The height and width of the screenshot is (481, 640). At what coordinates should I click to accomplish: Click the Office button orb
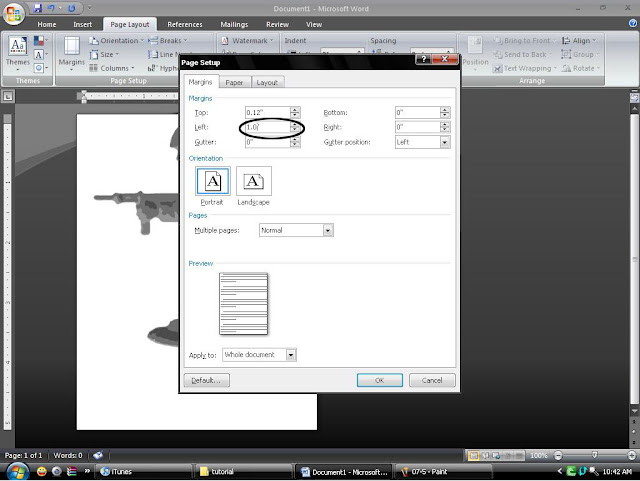tap(13, 13)
